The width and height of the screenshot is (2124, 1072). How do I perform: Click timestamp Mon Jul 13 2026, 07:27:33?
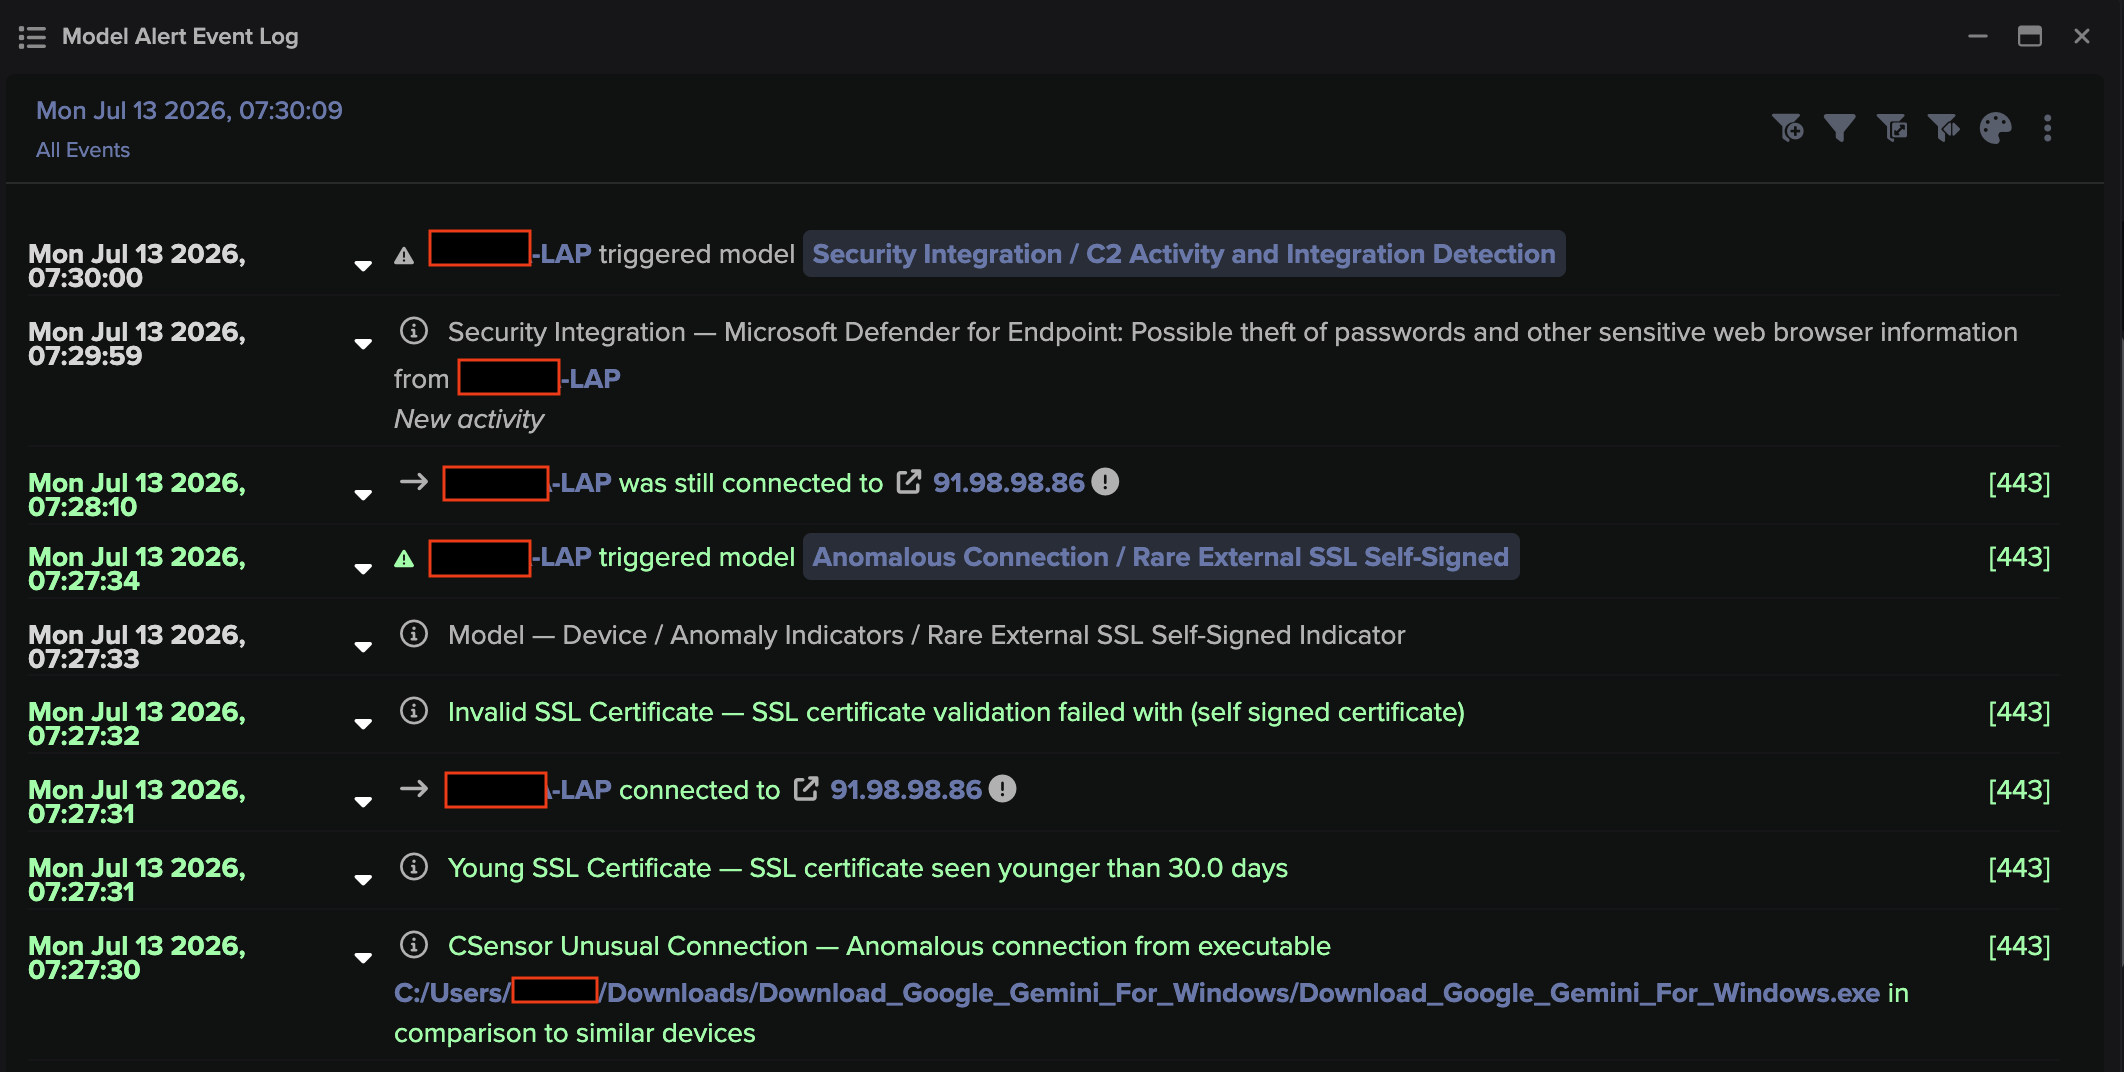point(137,647)
